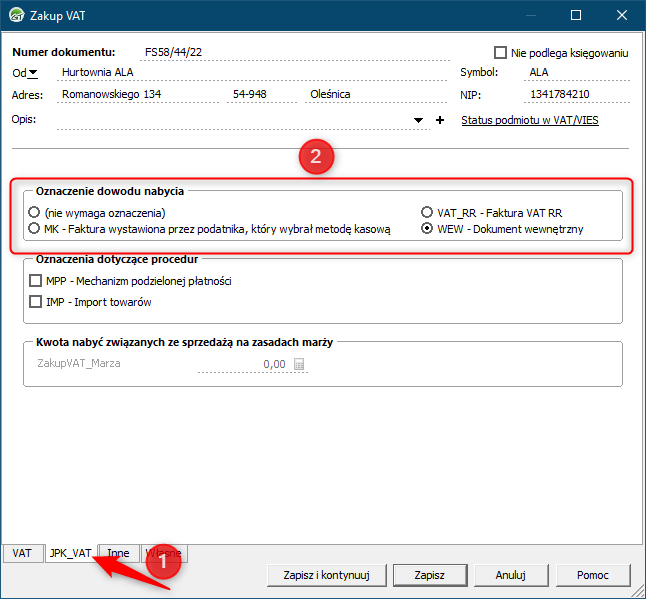This screenshot has width=646, height=599.
Task: Enable 'Nie podlega księgowaniu' checkbox
Action: pos(501,52)
